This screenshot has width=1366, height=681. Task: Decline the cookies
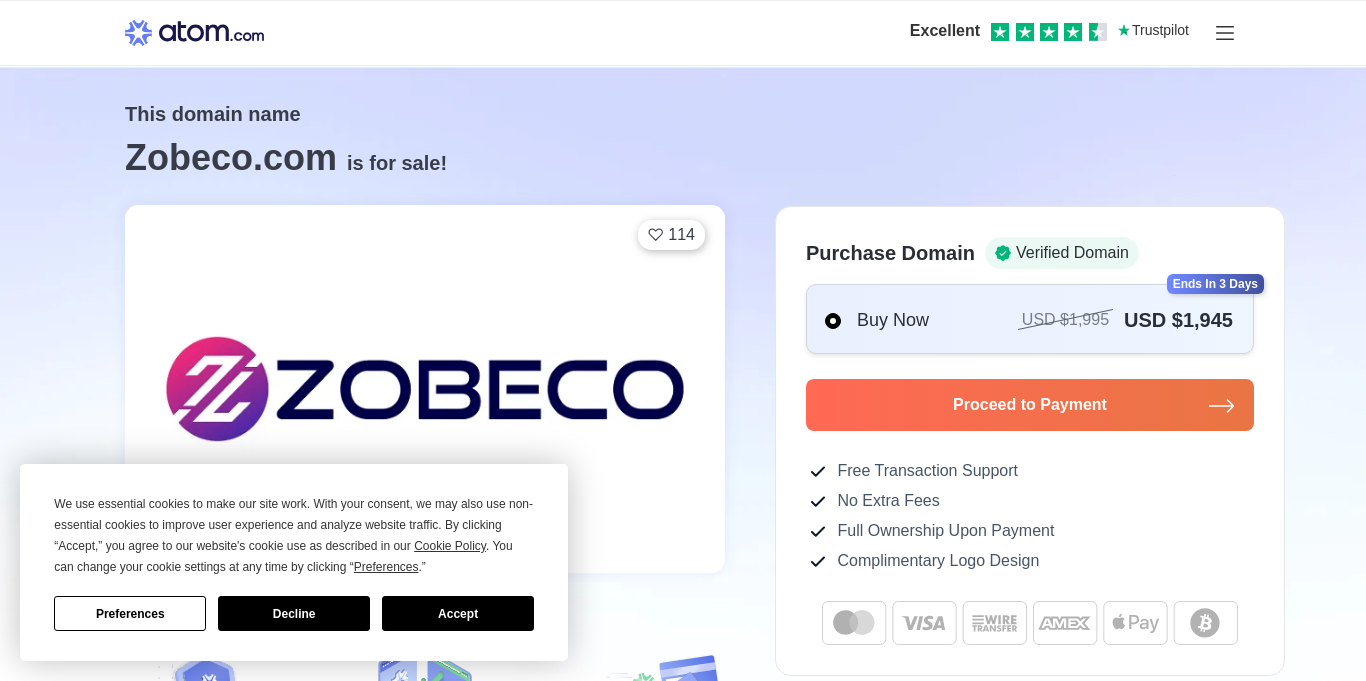(294, 614)
